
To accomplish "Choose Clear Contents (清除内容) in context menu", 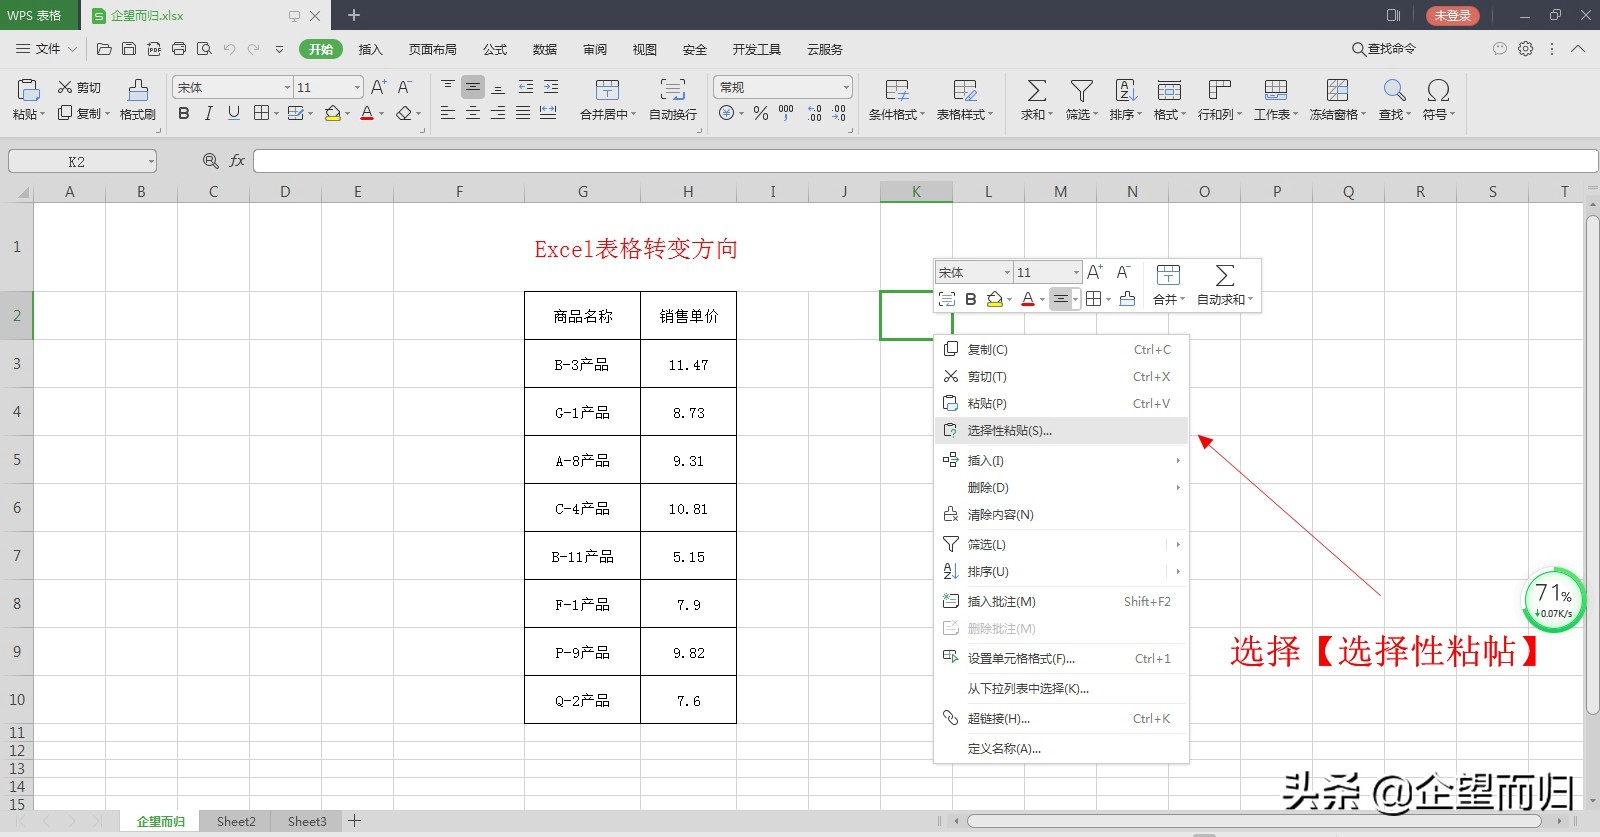I will coord(1061,515).
